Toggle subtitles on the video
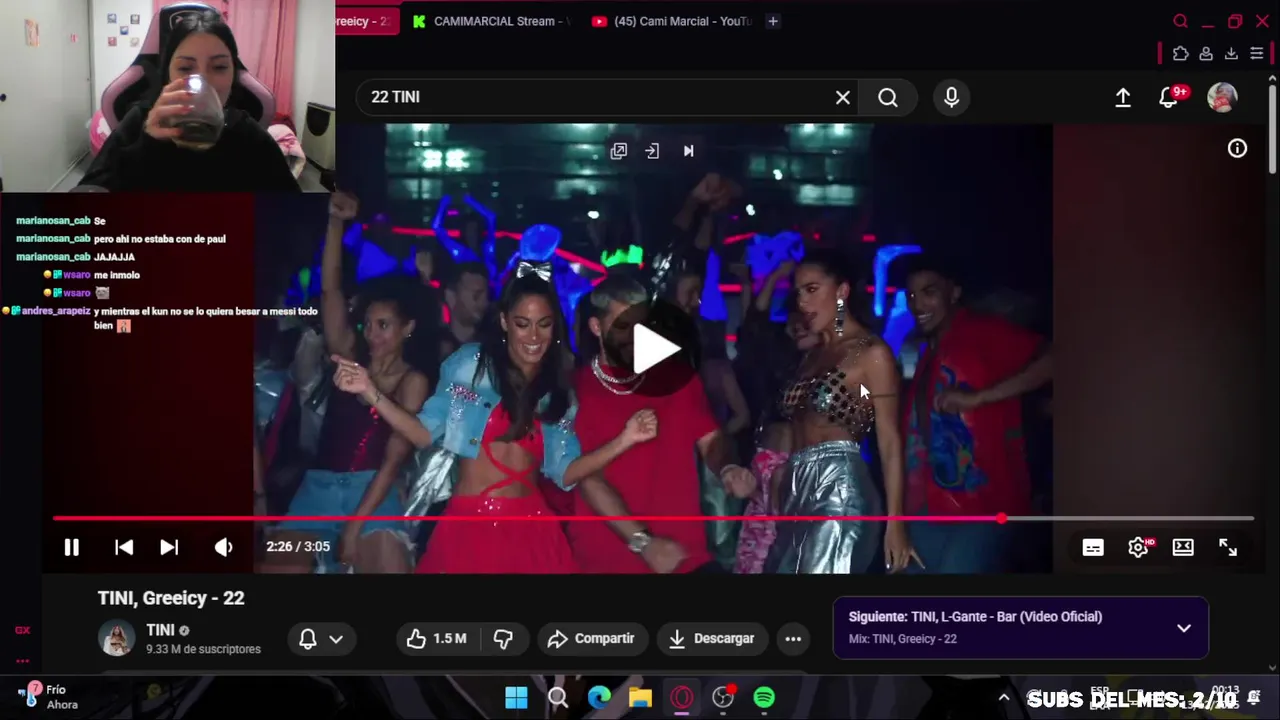The height and width of the screenshot is (720, 1280). (x=1093, y=547)
